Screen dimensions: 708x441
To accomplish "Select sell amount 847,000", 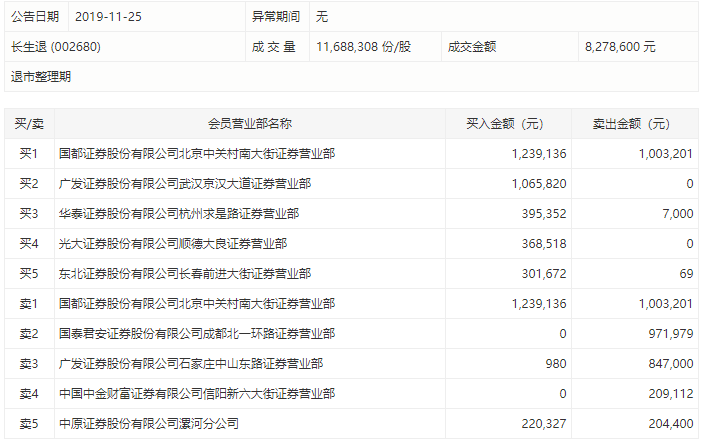I will coord(671,363).
